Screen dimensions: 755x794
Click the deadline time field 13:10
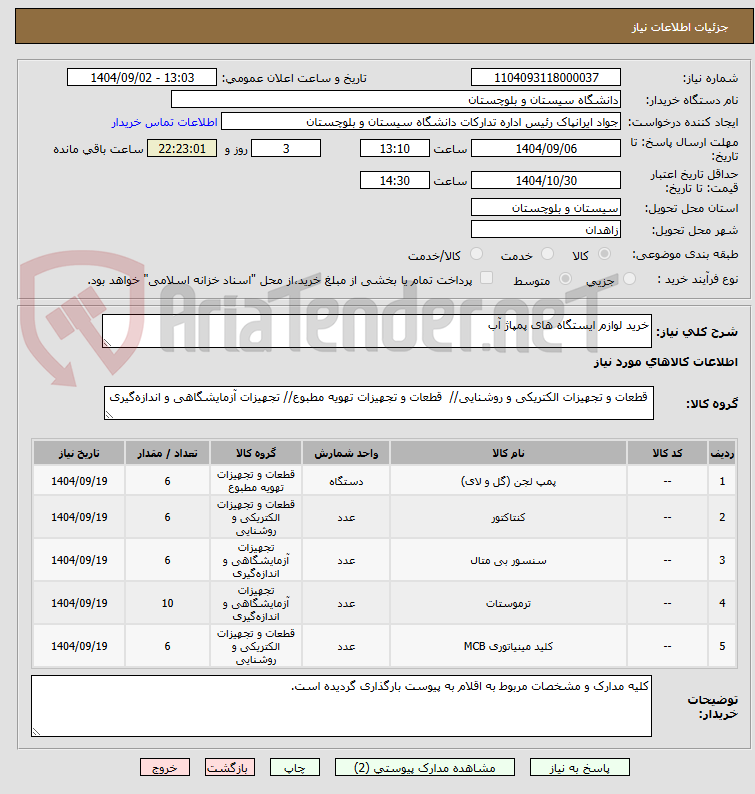tap(394, 148)
